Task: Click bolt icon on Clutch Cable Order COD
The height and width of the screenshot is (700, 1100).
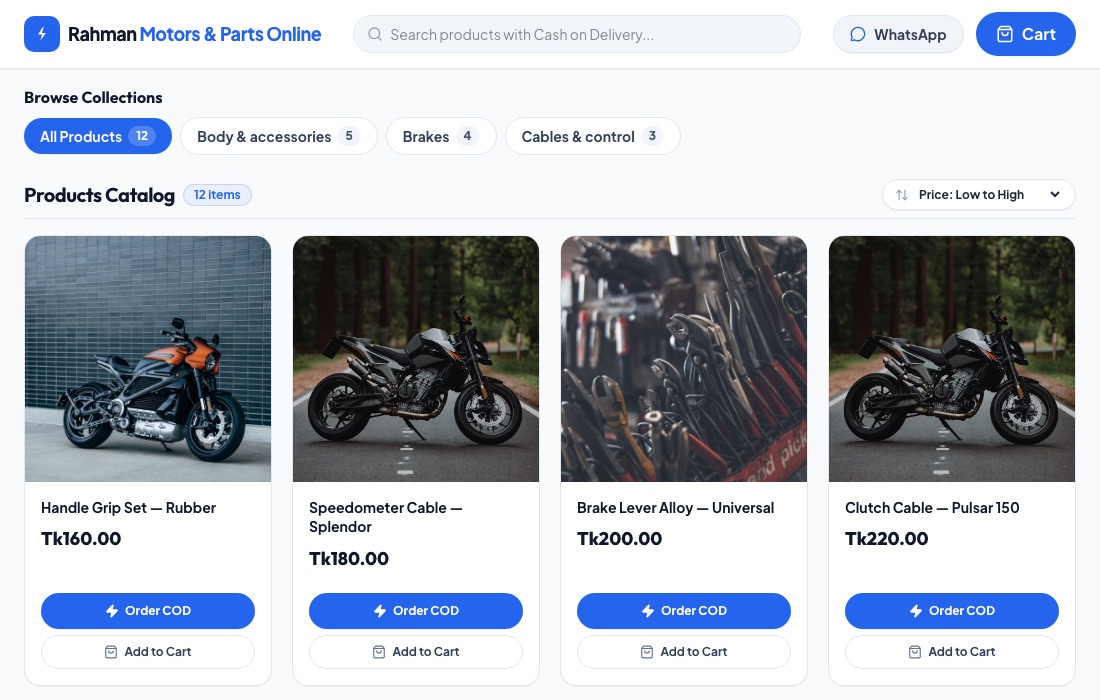Action: point(915,611)
